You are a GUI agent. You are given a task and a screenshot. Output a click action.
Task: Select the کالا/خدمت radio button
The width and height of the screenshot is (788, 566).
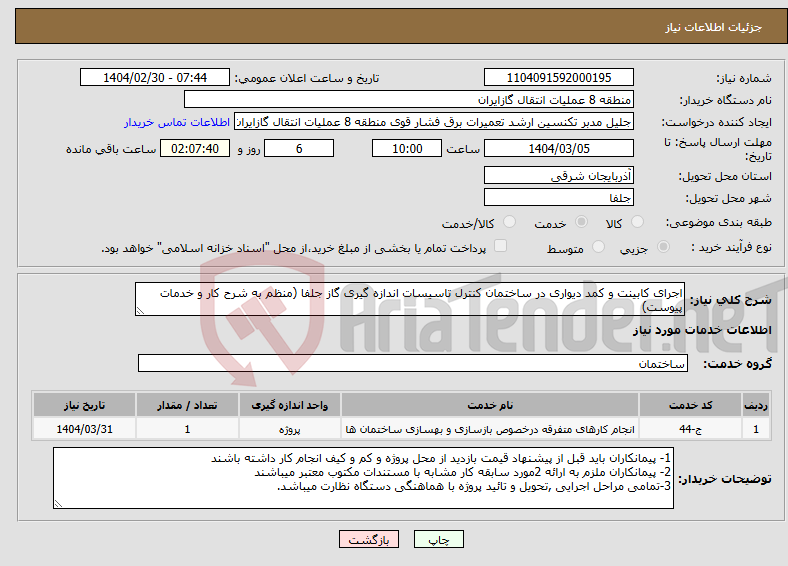point(510,222)
